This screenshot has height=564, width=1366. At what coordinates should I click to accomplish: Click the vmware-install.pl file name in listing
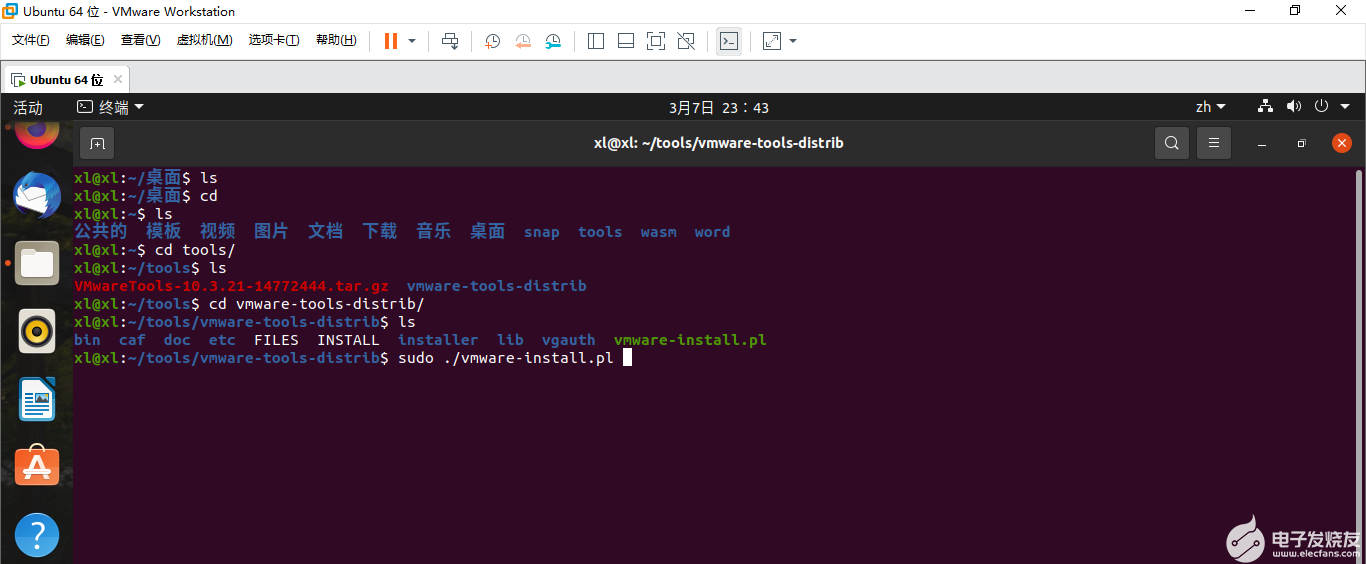(690, 340)
